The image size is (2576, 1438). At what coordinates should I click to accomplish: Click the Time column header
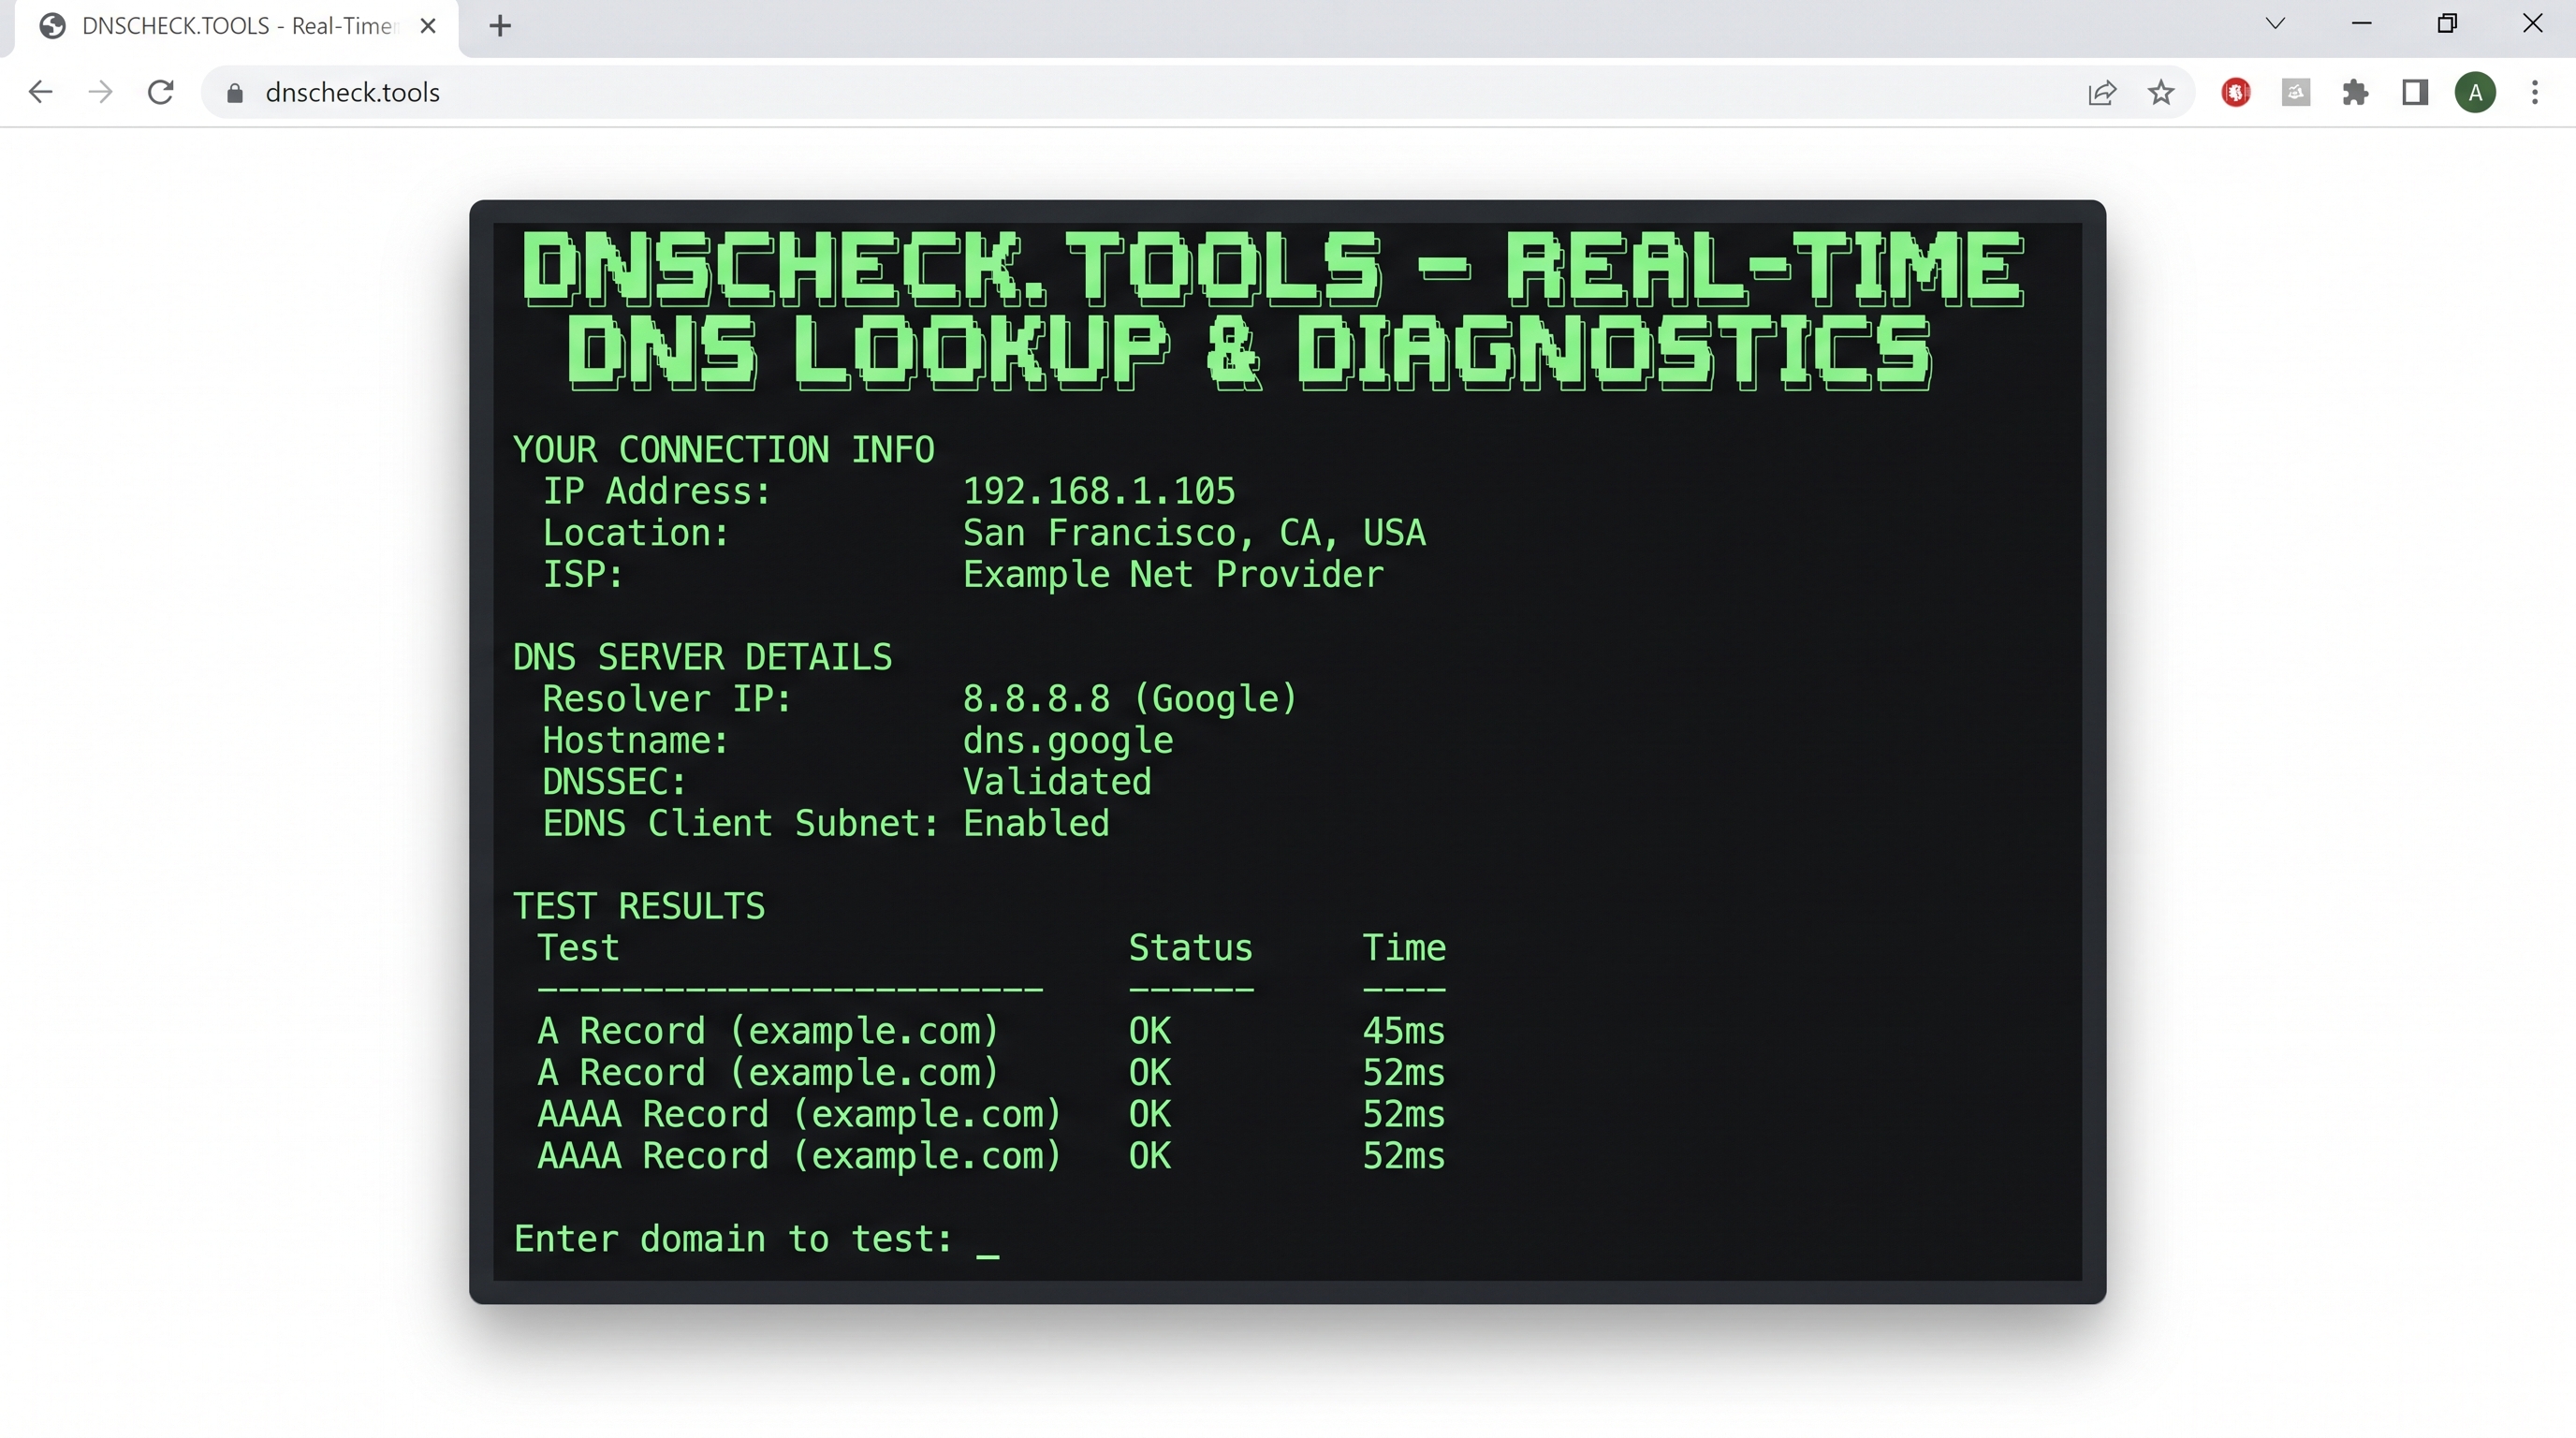1403,948
